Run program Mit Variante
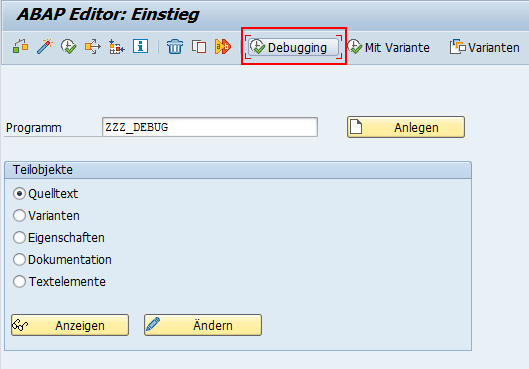Screen dimensions: 529x369 coord(389,47)
